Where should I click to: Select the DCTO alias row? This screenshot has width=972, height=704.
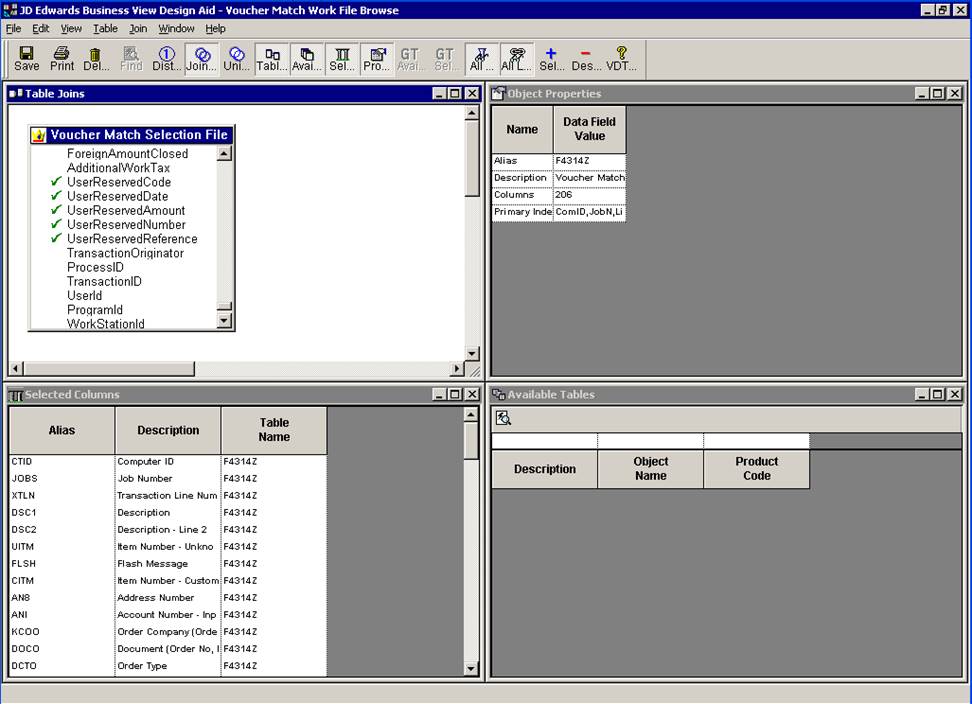[62, 666]
